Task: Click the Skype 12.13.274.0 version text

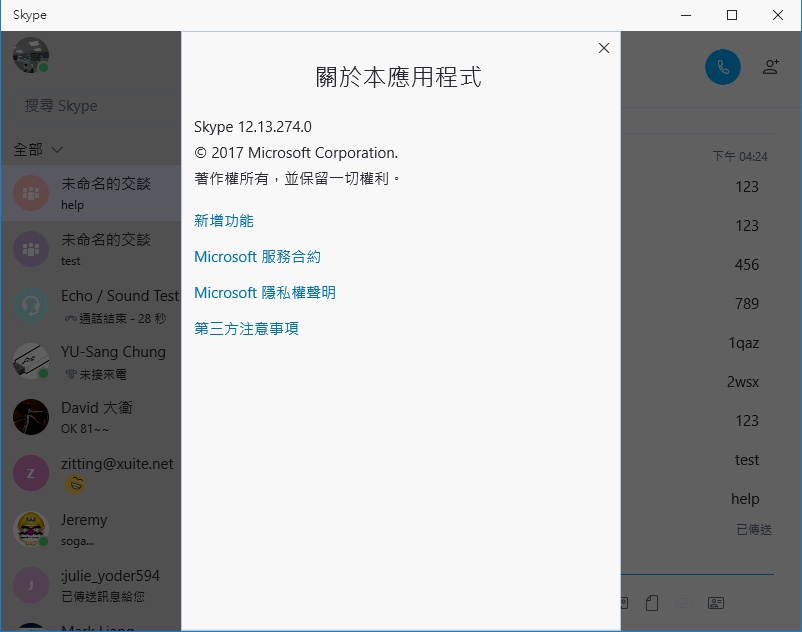Action: [253, 127]
